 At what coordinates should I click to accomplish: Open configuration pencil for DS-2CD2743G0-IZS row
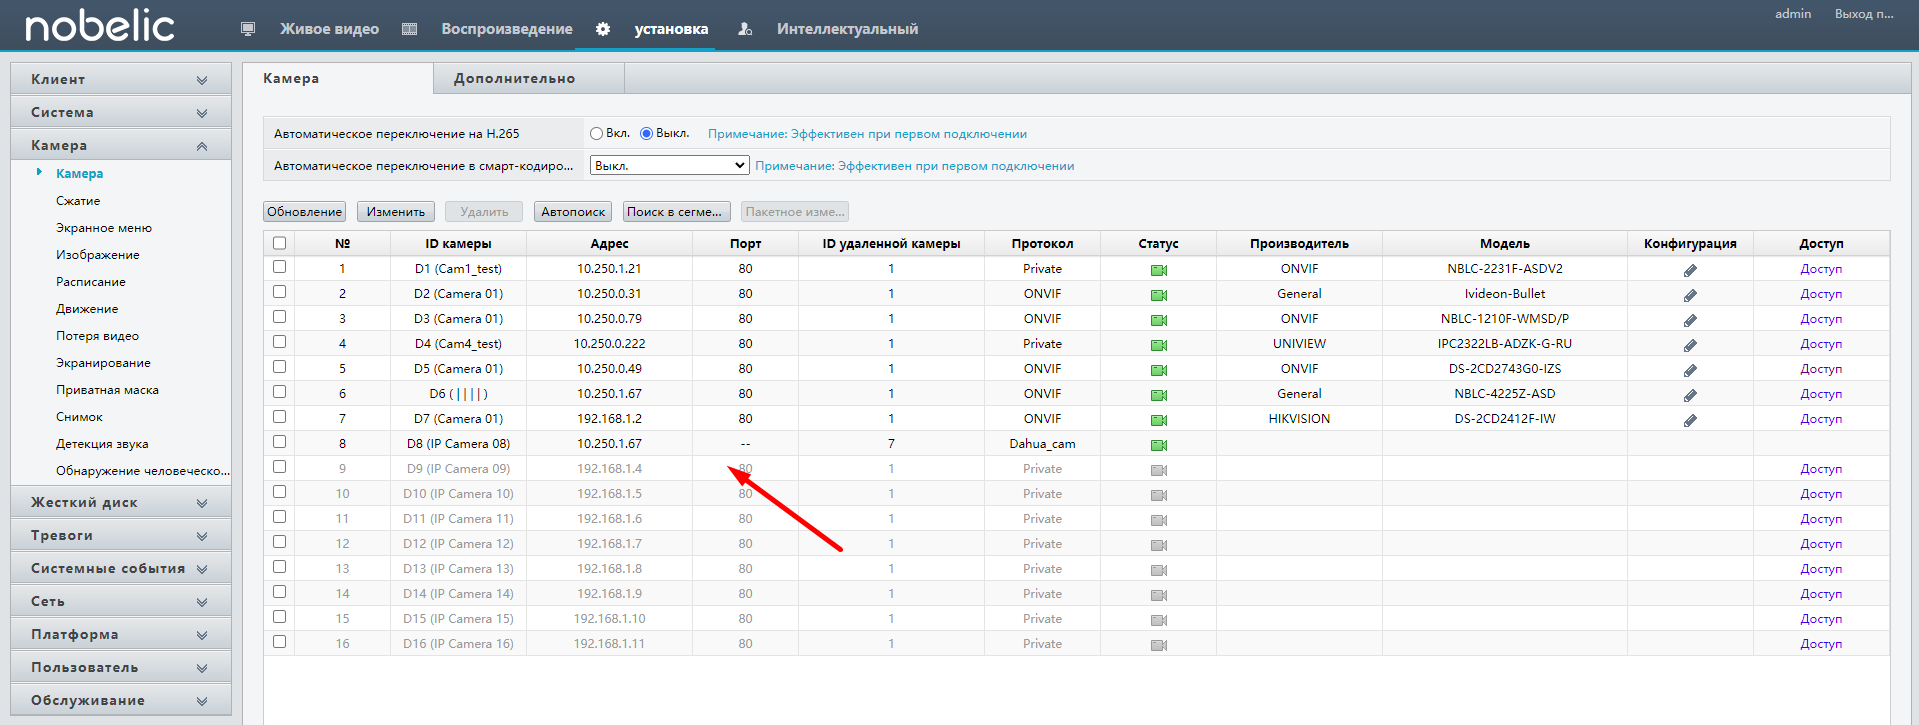(1690, 370)
